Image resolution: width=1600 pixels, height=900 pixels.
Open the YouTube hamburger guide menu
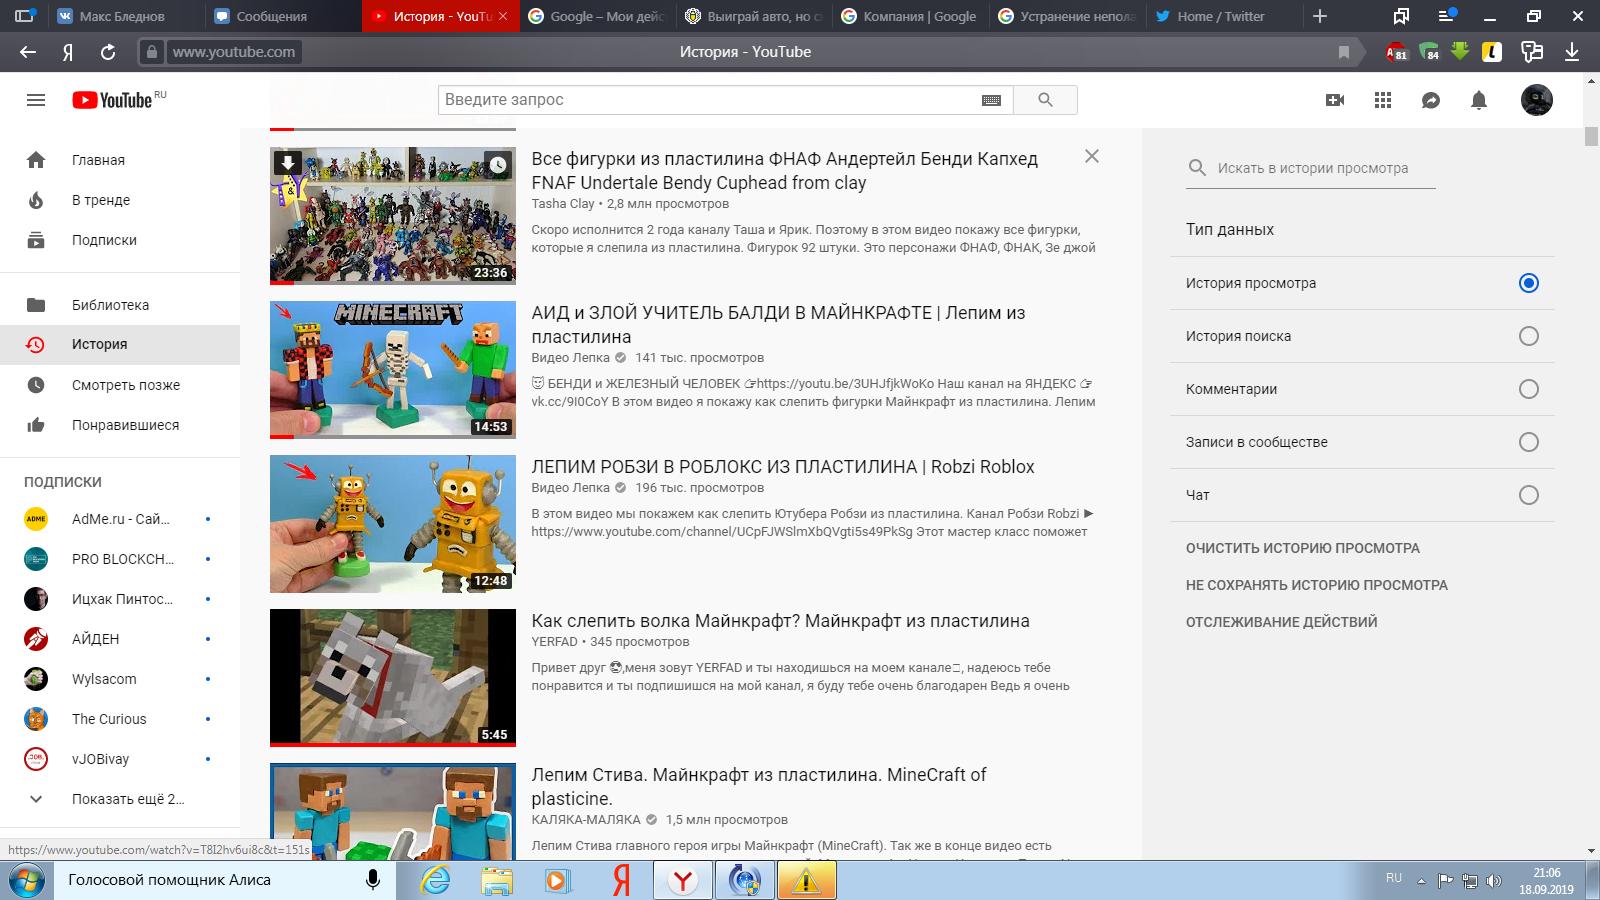(36, 100)
